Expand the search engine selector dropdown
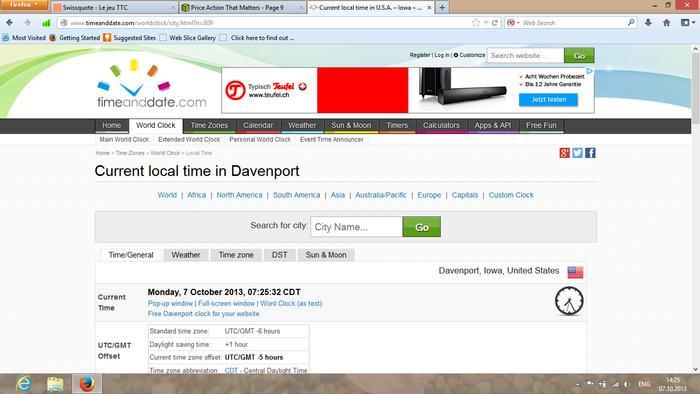The image size is (700, 394). tap(513, 23)
